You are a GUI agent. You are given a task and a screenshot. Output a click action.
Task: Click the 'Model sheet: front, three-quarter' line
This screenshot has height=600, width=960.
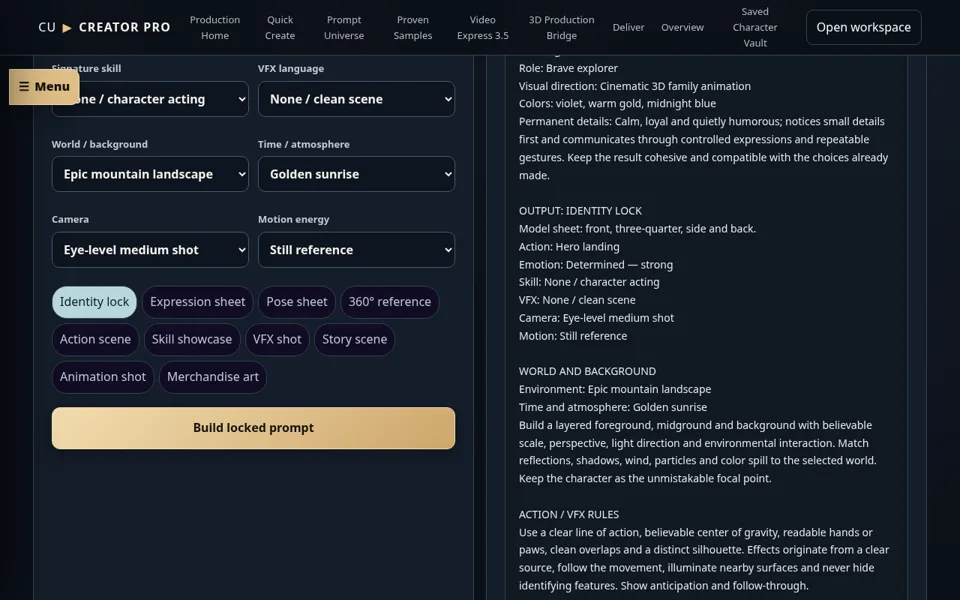tap(637, 229)
